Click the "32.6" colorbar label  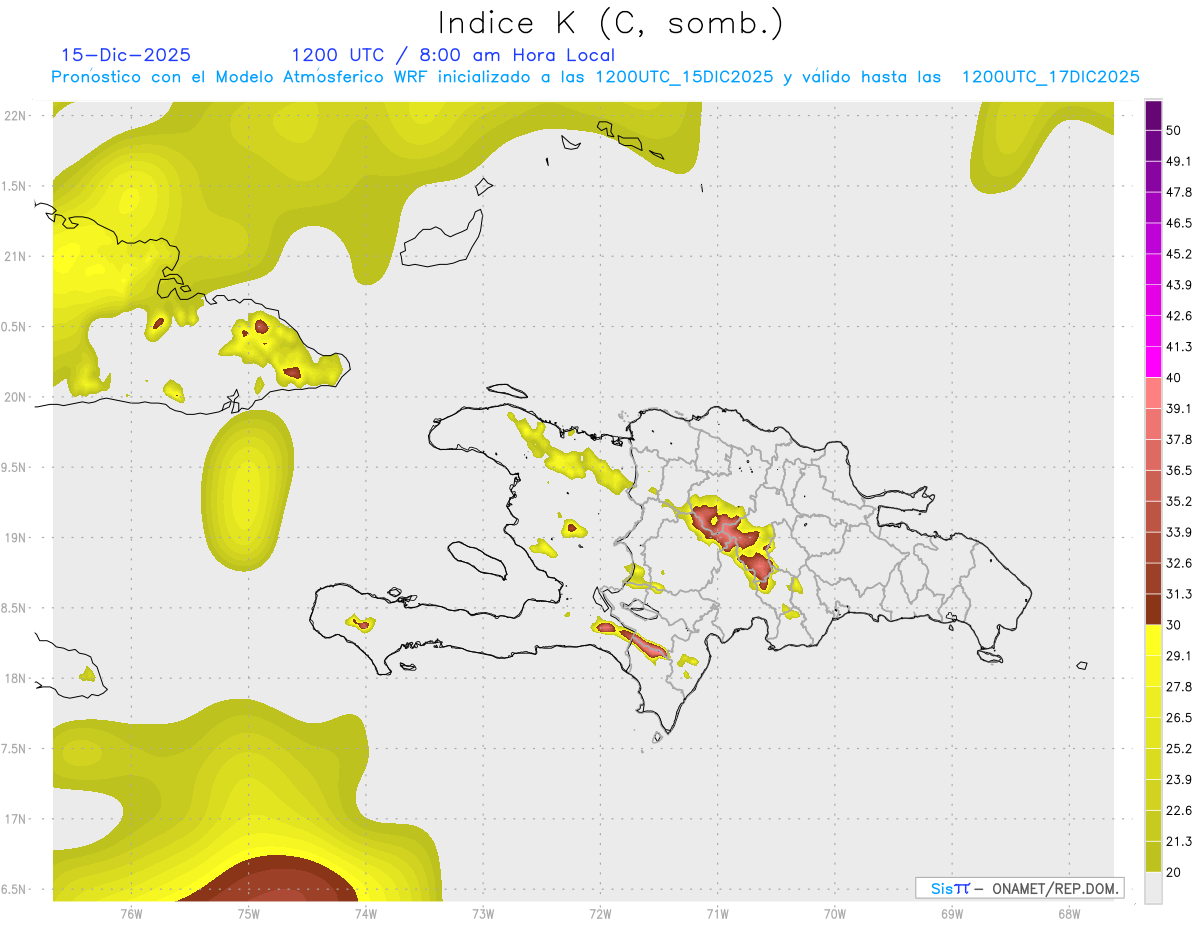point(1179,563)
